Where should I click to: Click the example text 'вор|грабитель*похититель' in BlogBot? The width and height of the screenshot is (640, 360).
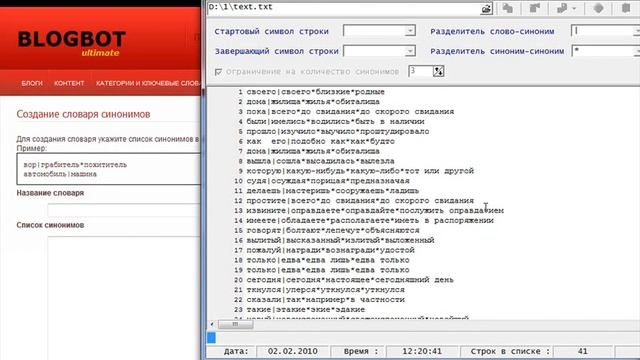point(75,165)
